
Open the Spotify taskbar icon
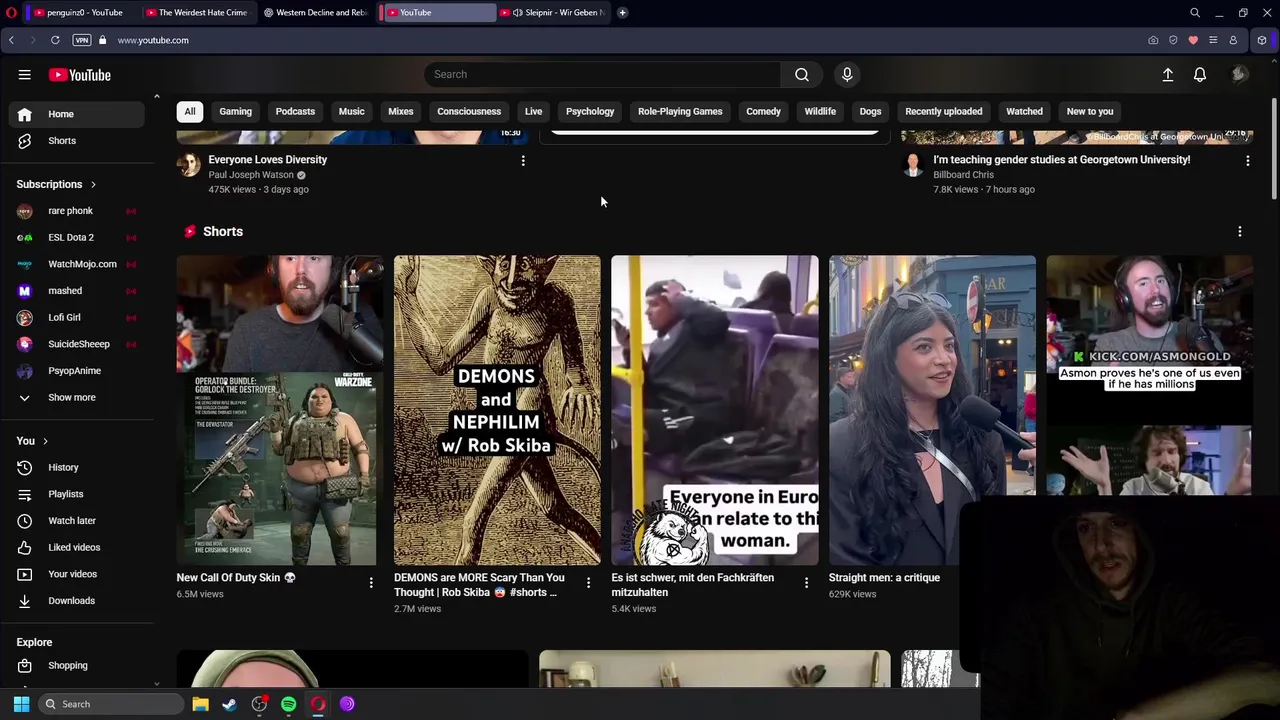[288, 704]
